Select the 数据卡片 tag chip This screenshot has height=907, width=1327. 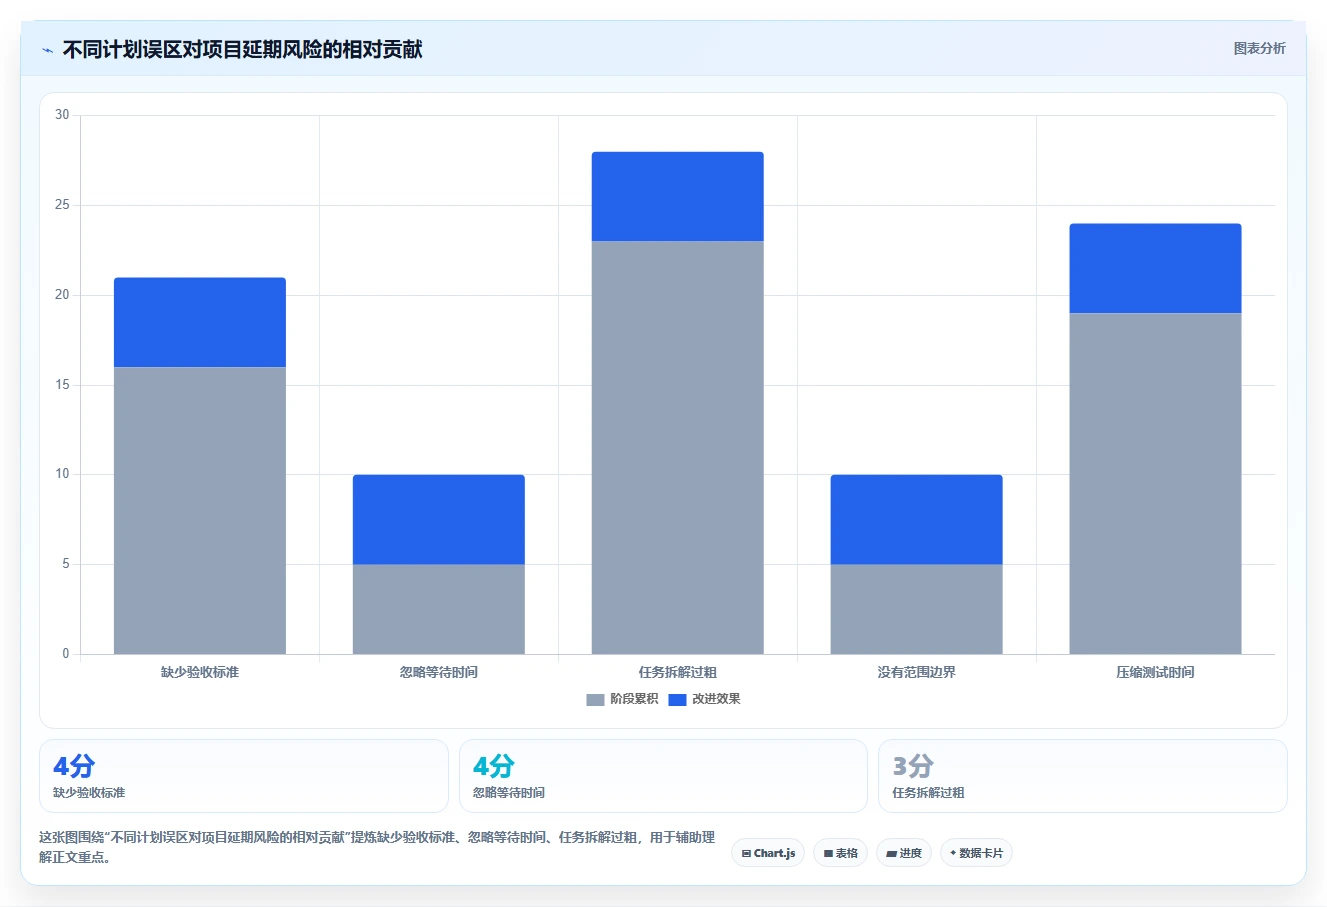point(976,853)
